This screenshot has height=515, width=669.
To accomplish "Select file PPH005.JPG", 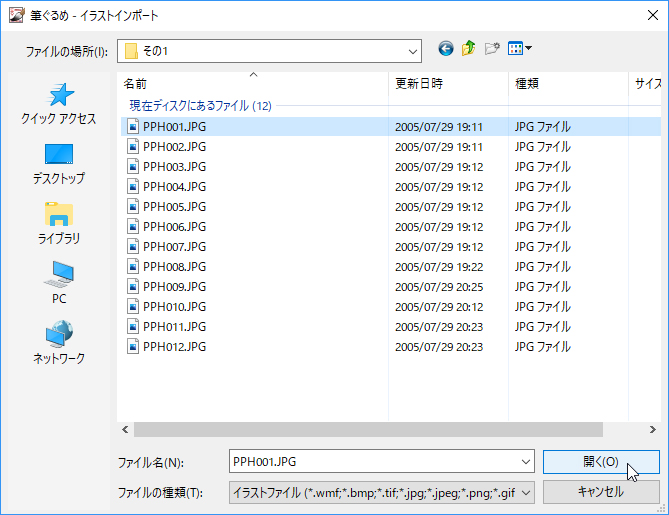I will pyautogui.click(x=175, y=207).
